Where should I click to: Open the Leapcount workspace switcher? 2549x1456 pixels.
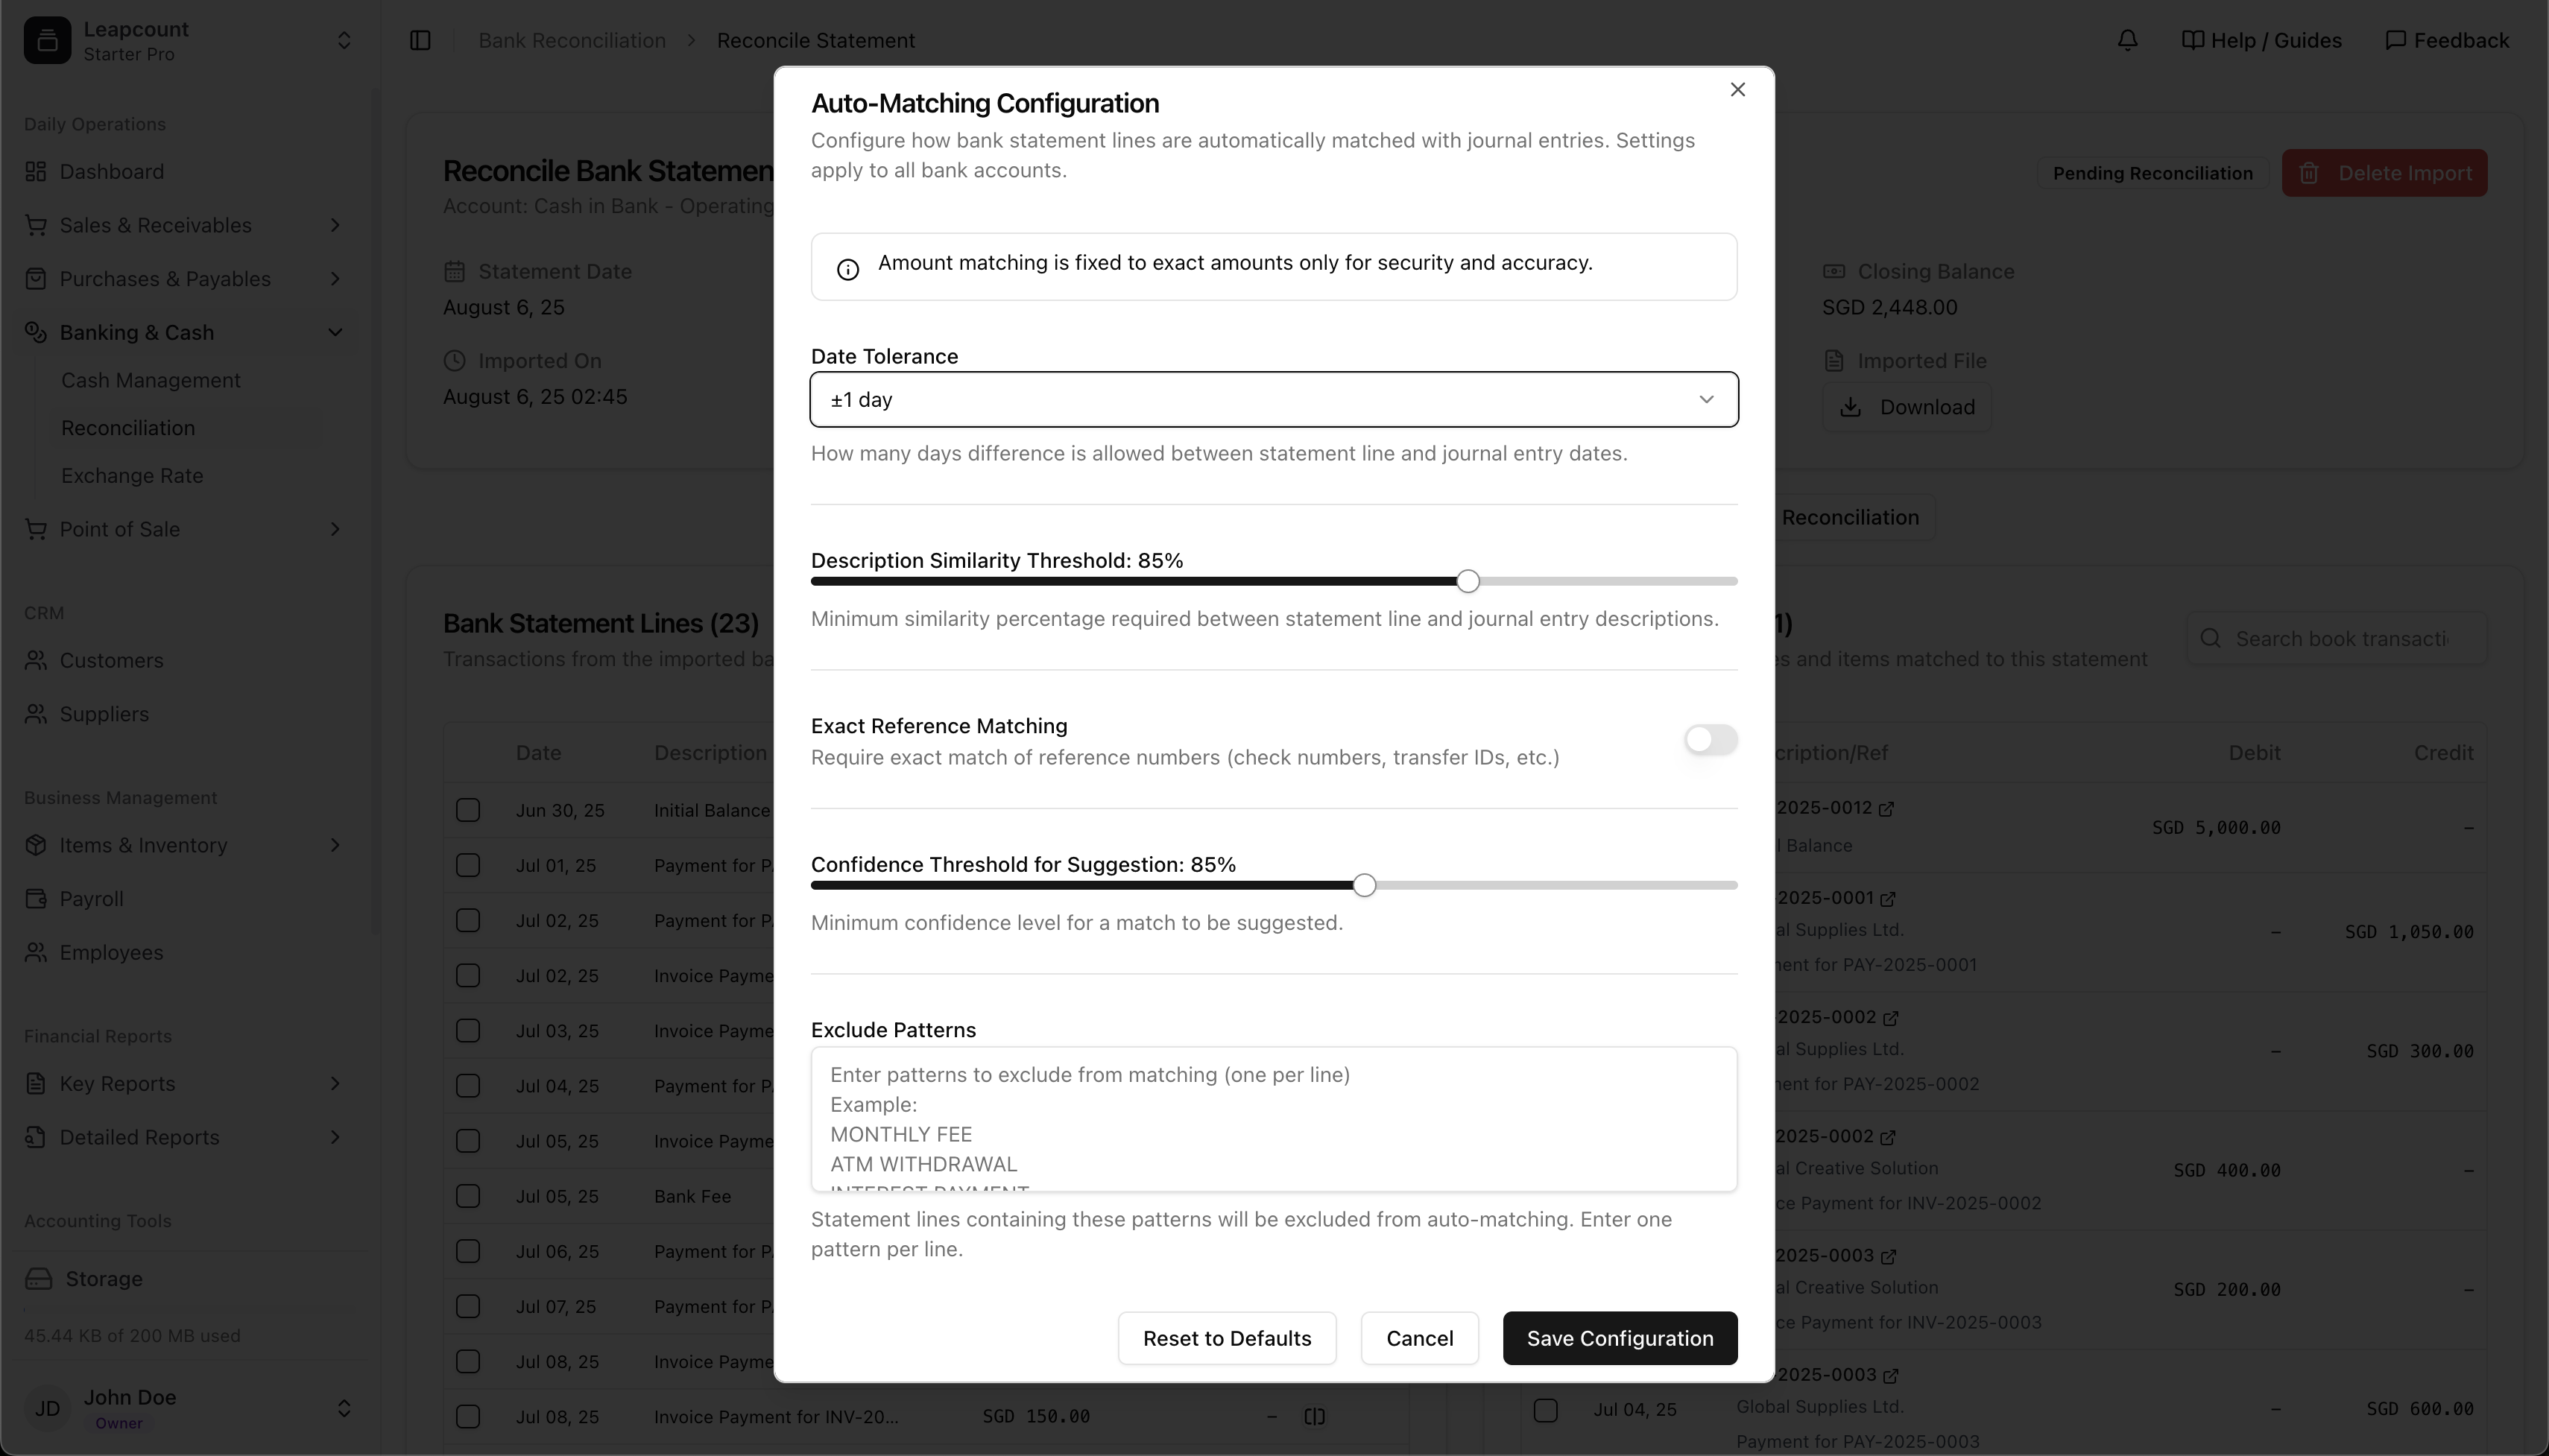(x=343, y=40)
